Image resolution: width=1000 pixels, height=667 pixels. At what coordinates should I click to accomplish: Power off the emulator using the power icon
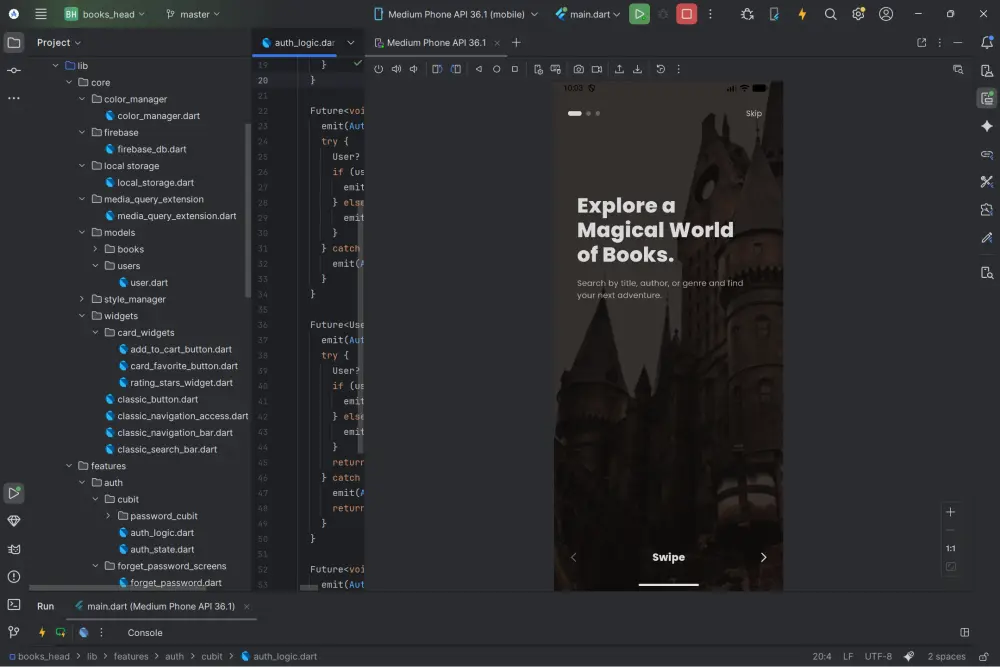click(378, 69)
